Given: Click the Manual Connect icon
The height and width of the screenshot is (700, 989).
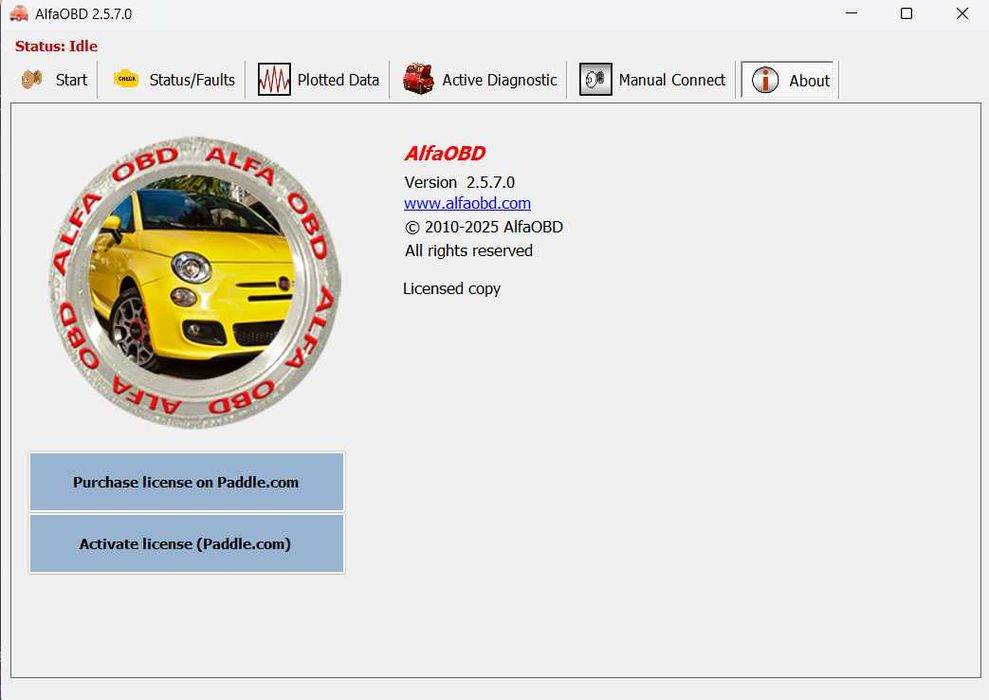Looking at the screenshot, I should click(595, 79).
